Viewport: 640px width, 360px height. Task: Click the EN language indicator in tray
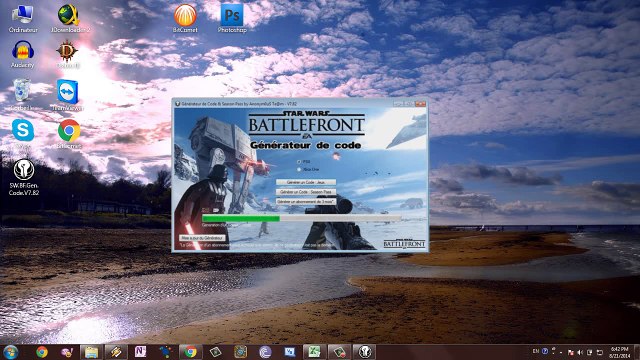point(536,351)
